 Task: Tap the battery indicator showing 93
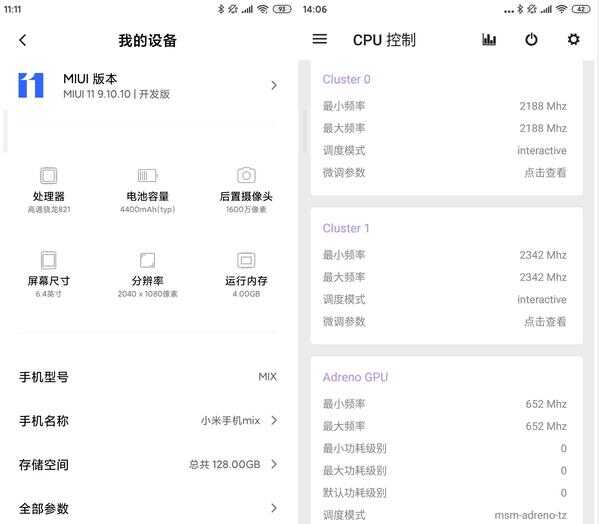point(282,9)
